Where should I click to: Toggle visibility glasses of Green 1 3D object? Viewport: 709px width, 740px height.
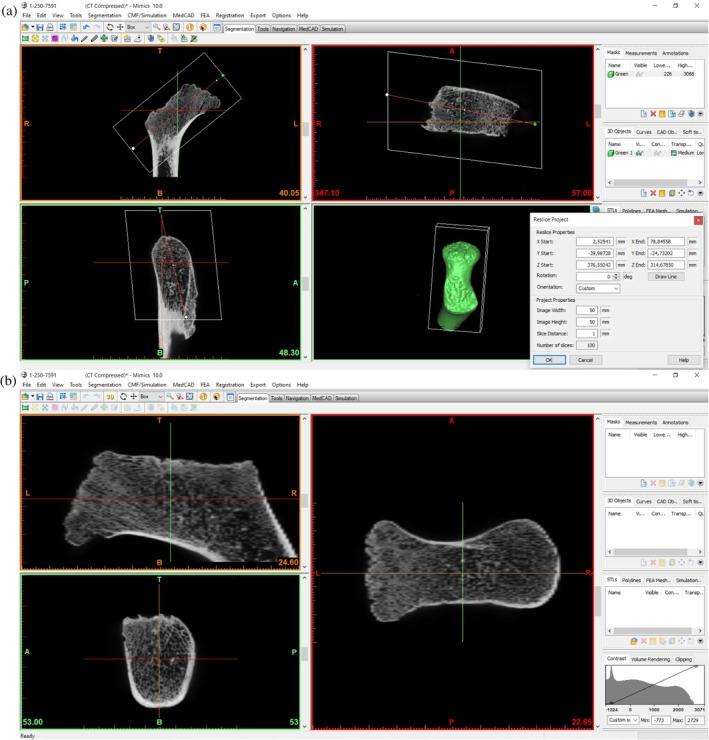pyautogui.click(x=637, y=152)
